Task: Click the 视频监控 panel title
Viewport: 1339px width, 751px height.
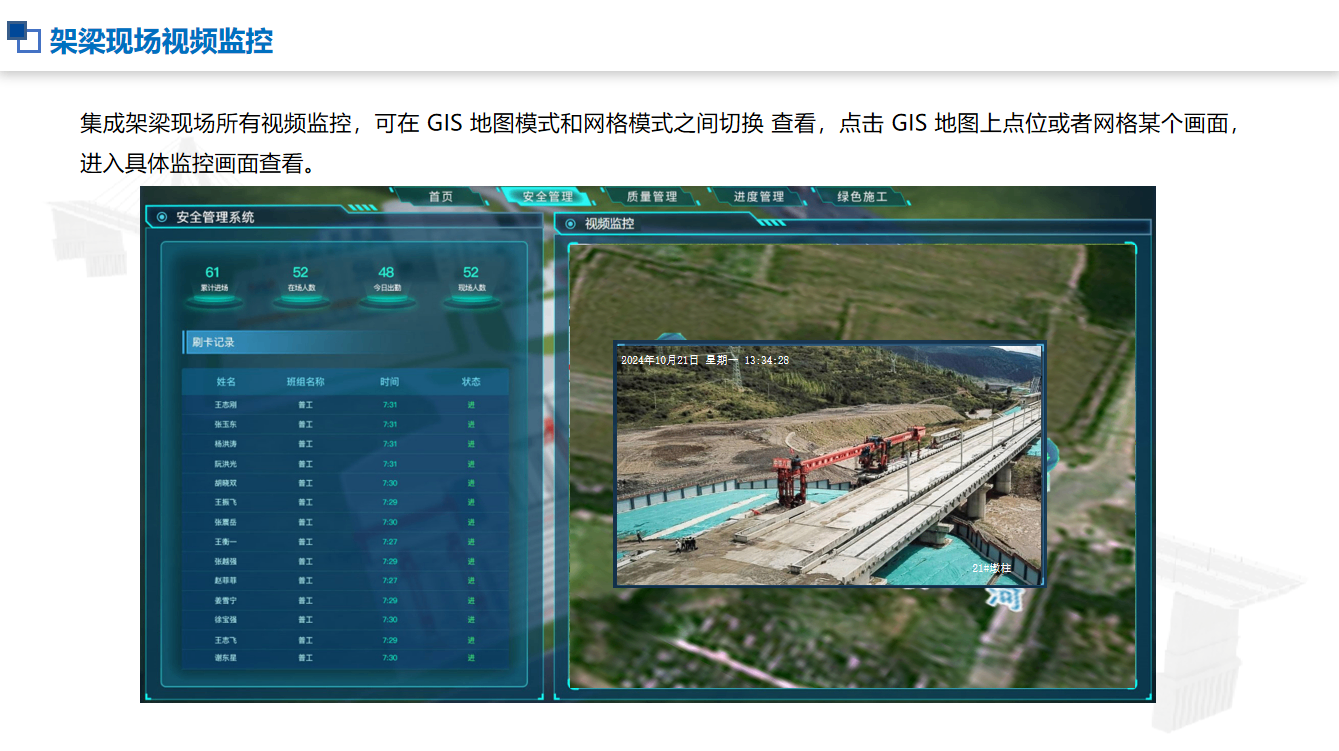Action: 610,224
